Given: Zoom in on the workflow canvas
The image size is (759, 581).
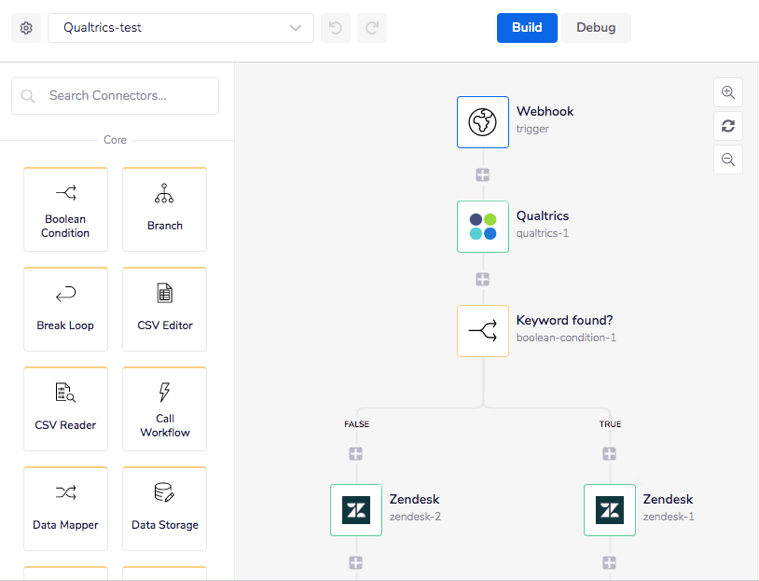Looking at the screenshot, I should (x=728, y=92).
